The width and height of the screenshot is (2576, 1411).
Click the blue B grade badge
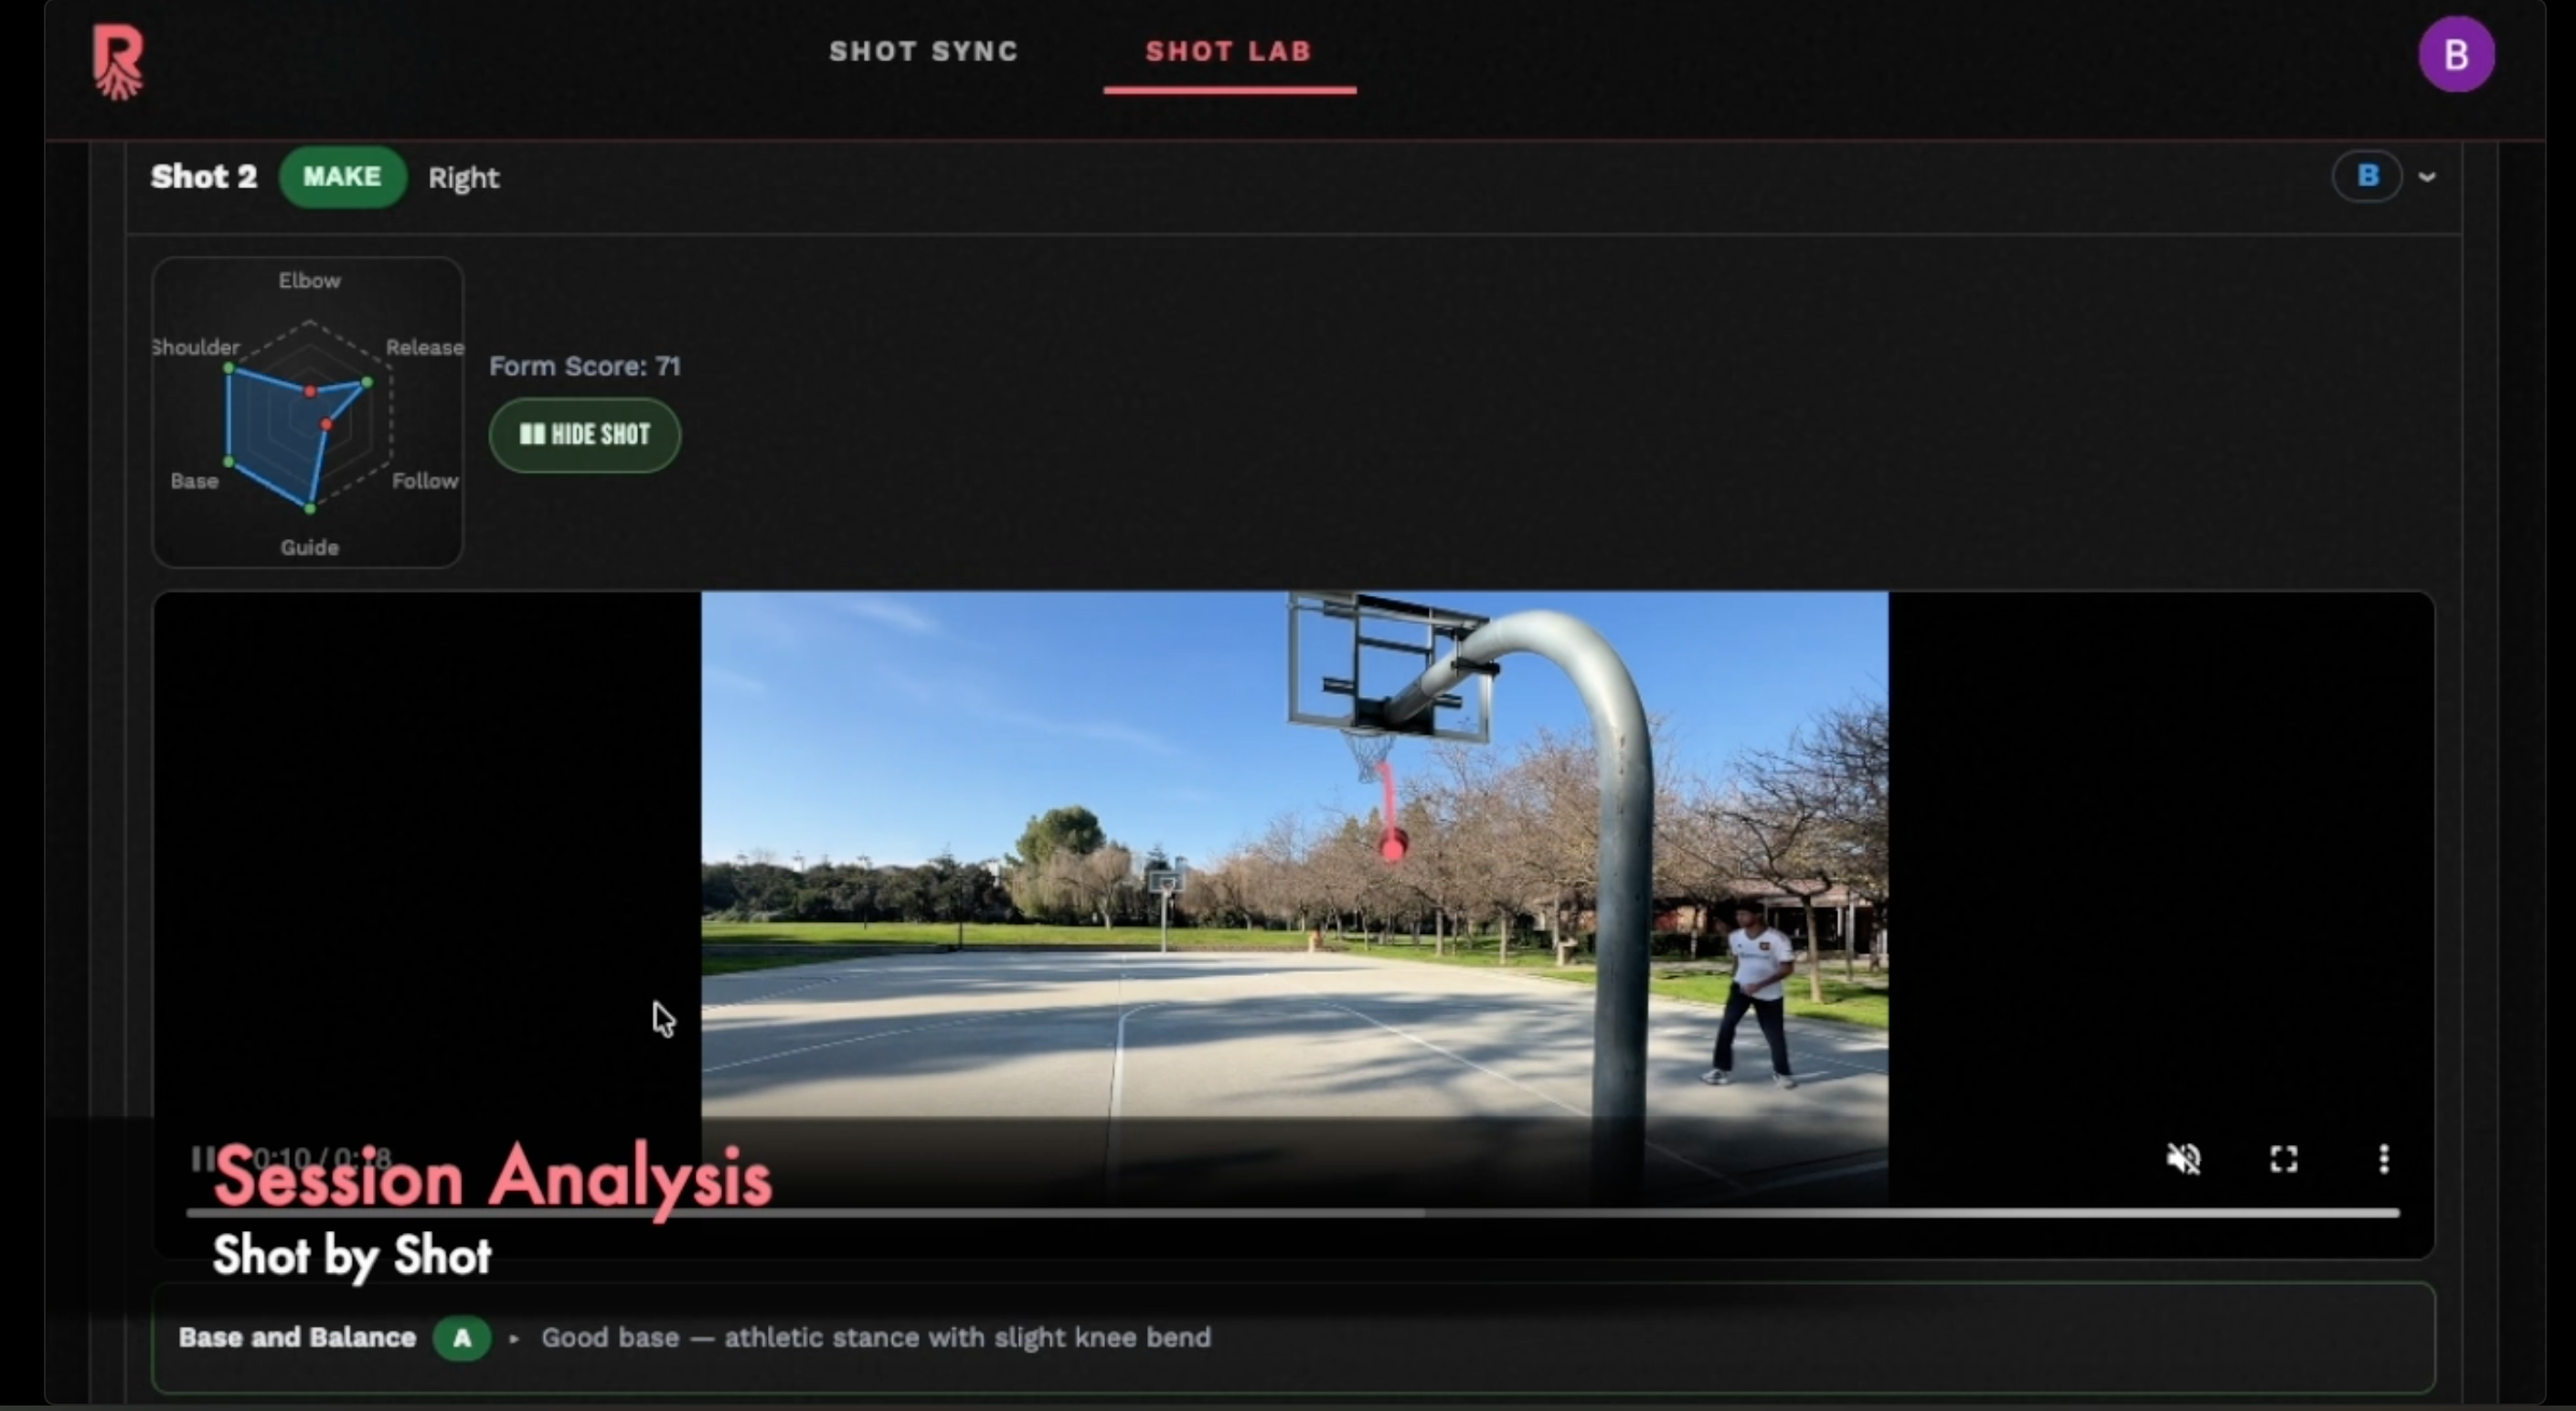click(x=2366, y=177)
